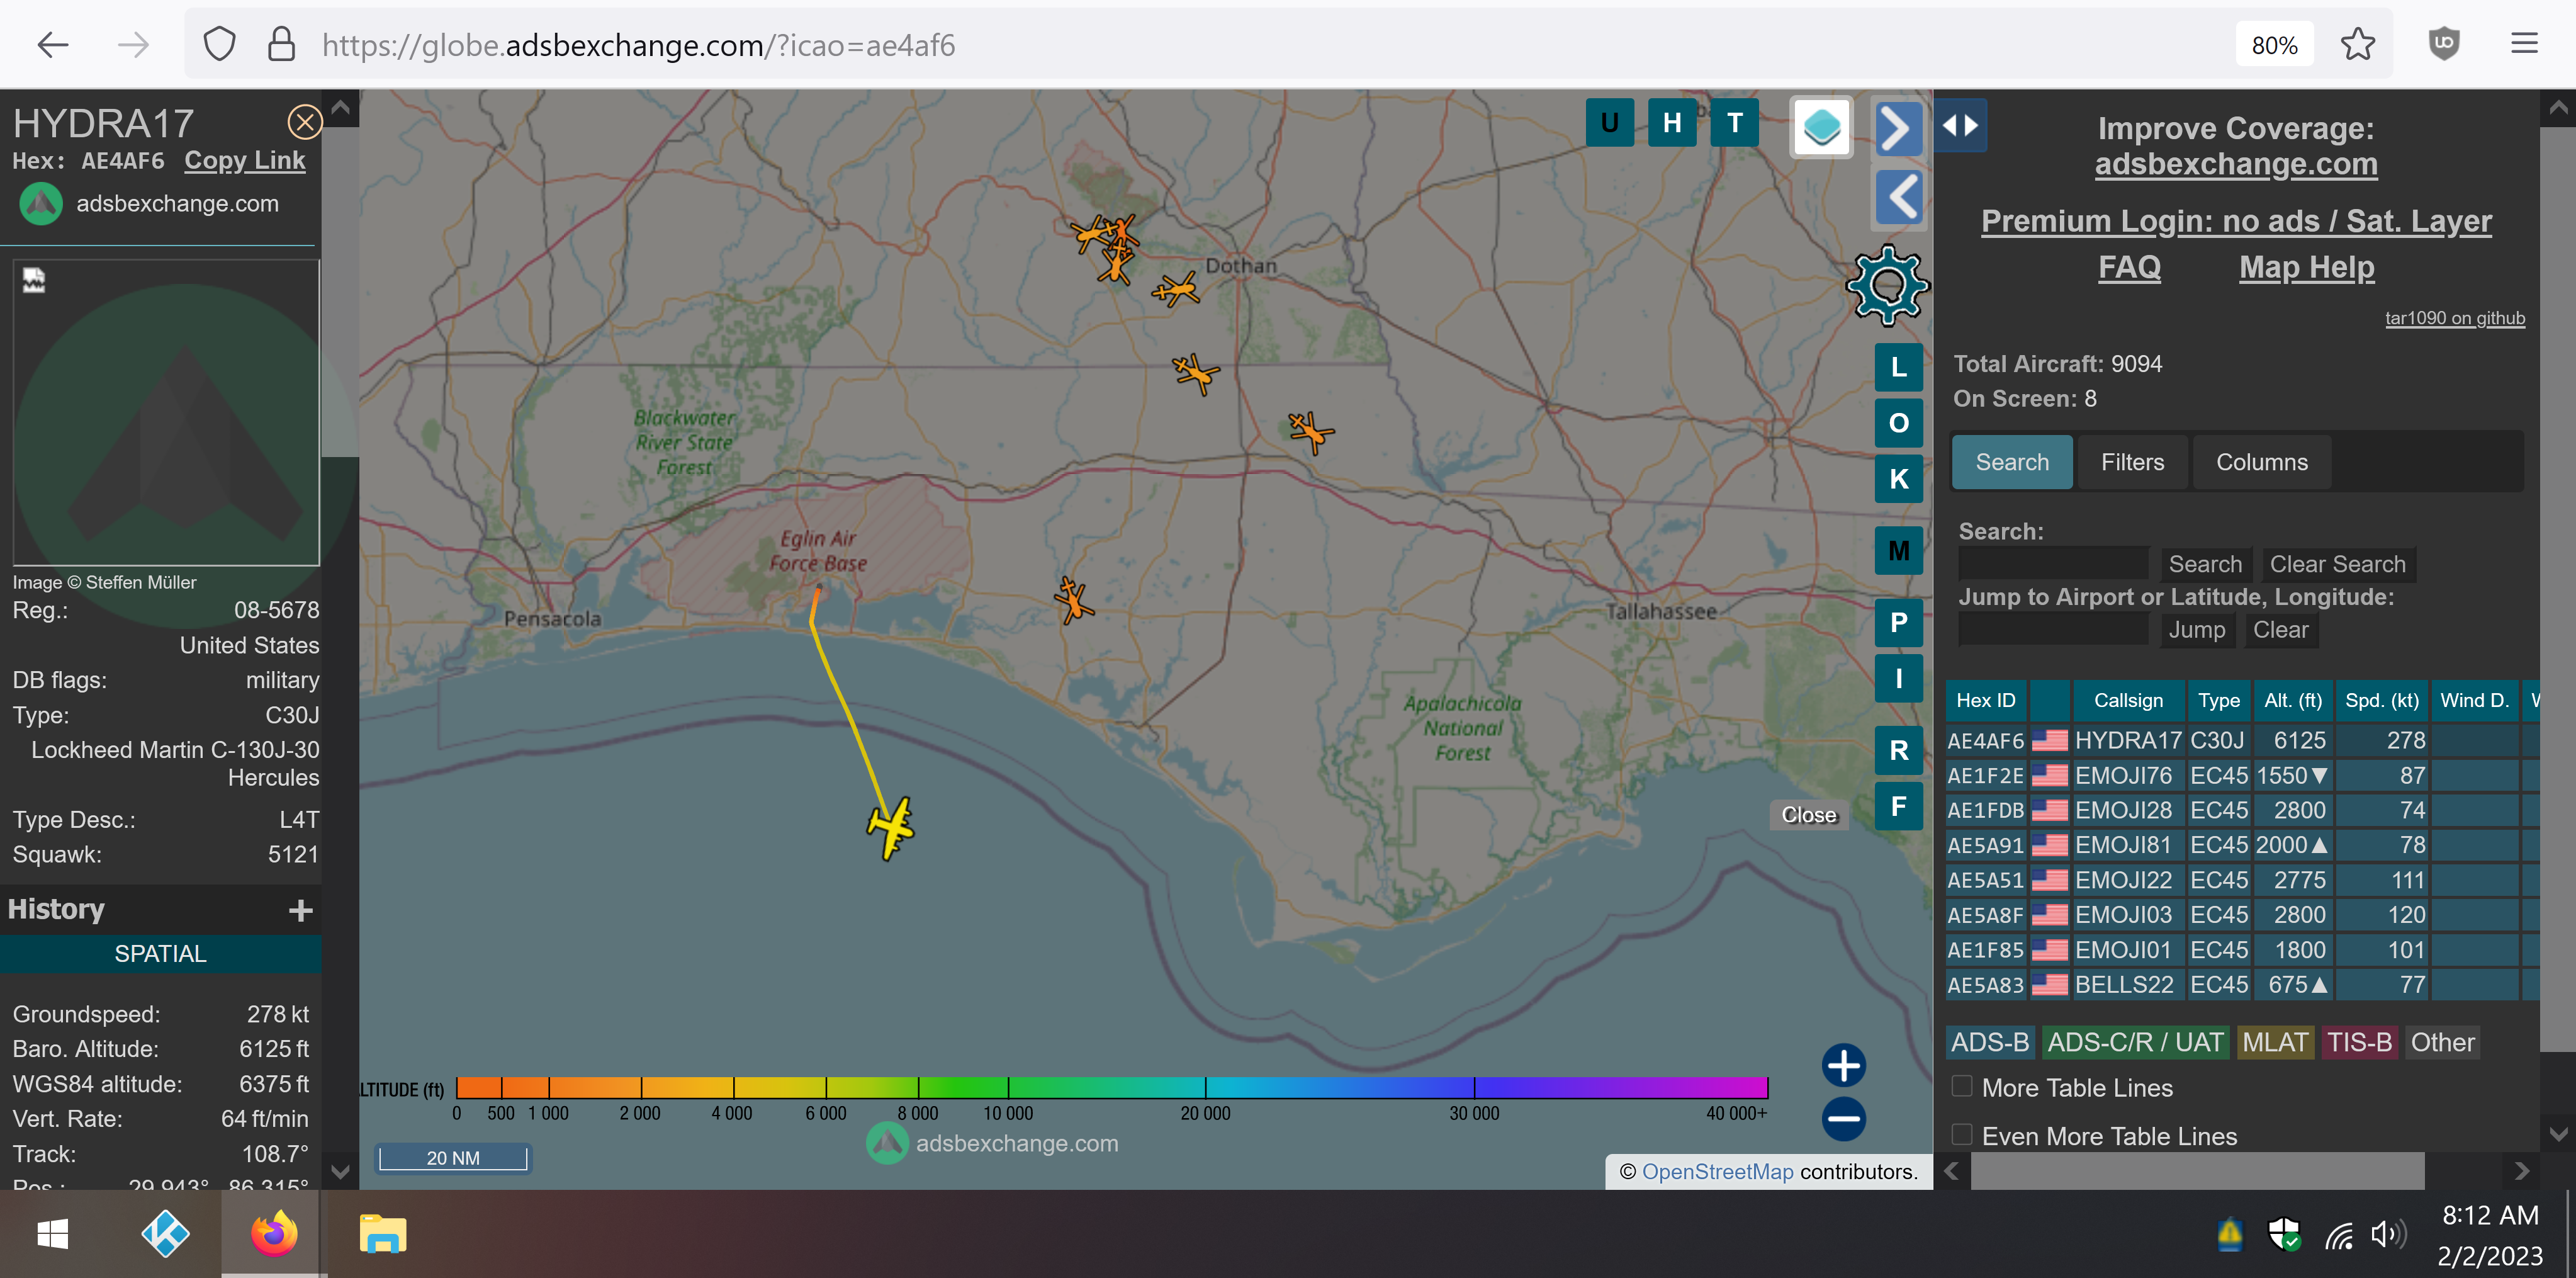
Task: Open Windows Start menu
Action: (x=52, y=1233)
